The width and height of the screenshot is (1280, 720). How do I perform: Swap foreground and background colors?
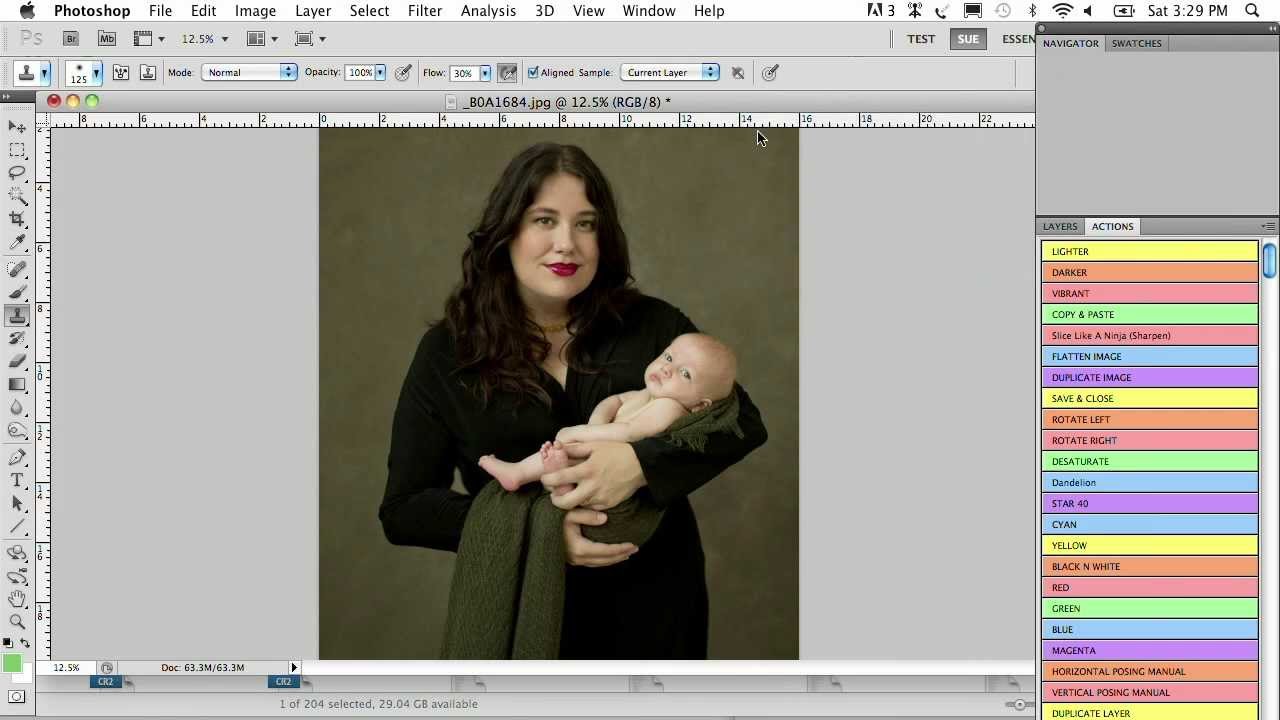pos(25,643)
